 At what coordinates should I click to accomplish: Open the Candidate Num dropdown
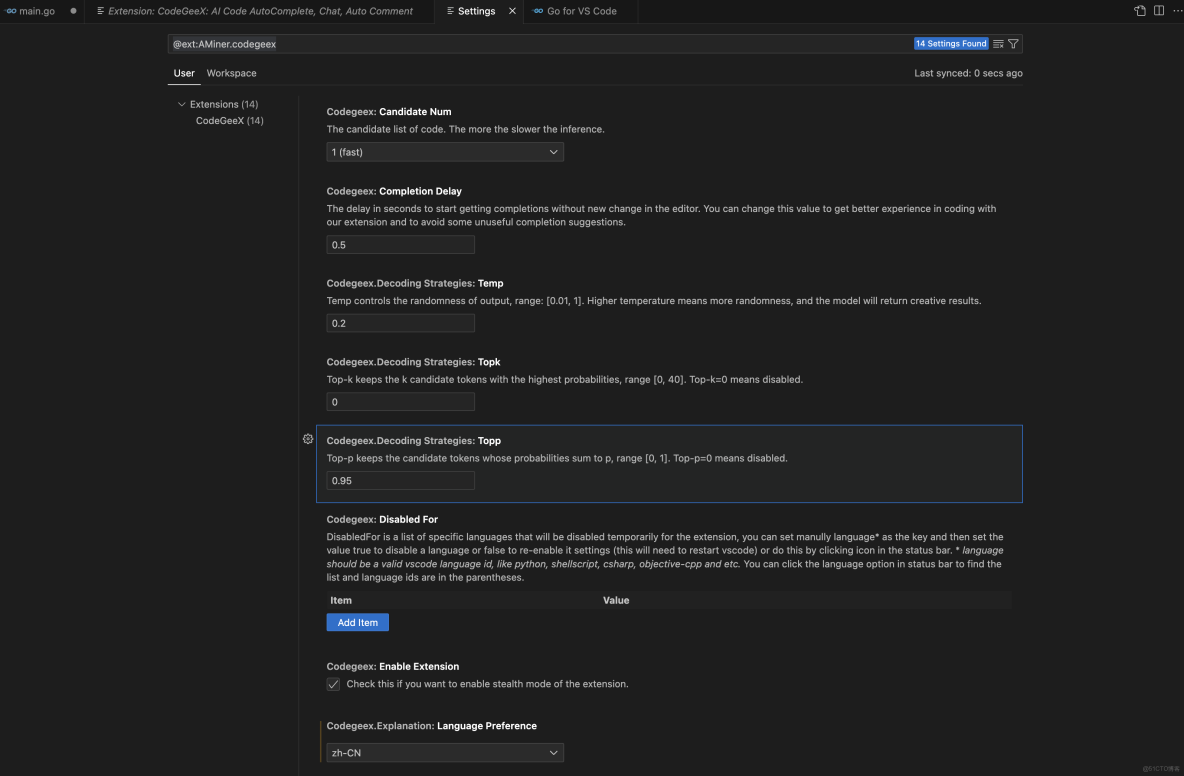445,152
